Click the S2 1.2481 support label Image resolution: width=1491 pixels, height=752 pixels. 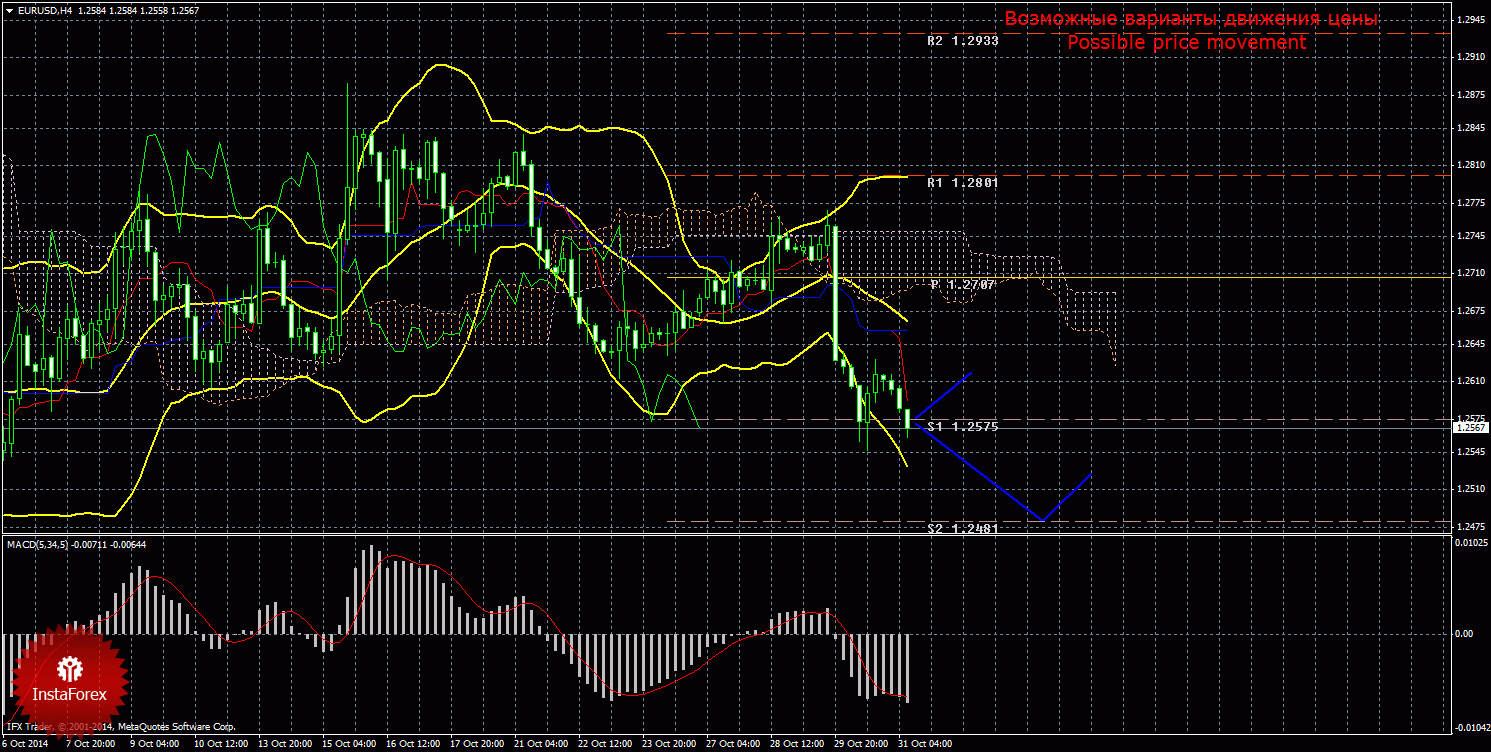click(x=962, y=528)
